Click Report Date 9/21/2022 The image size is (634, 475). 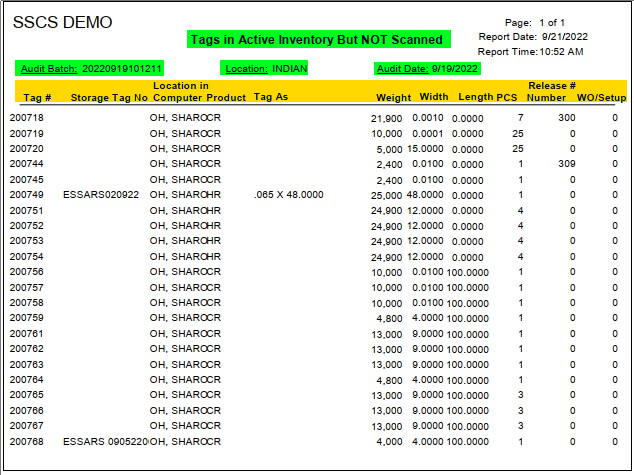(x=533, y=37)
